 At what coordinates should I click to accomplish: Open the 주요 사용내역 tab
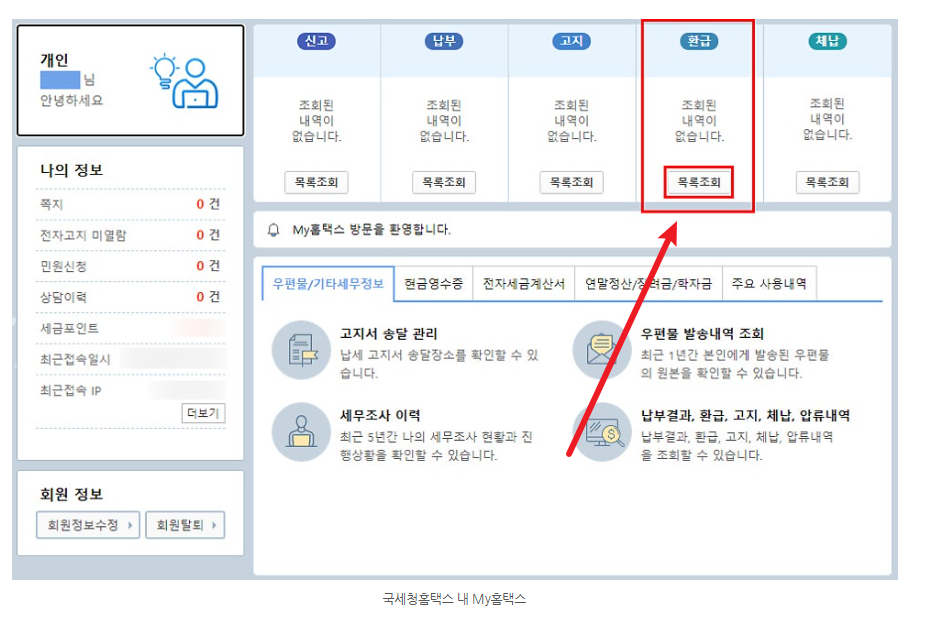(769, 283)
